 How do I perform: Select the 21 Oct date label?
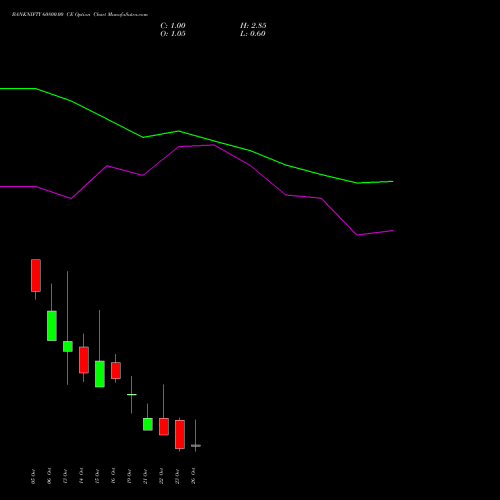(145, 476)
